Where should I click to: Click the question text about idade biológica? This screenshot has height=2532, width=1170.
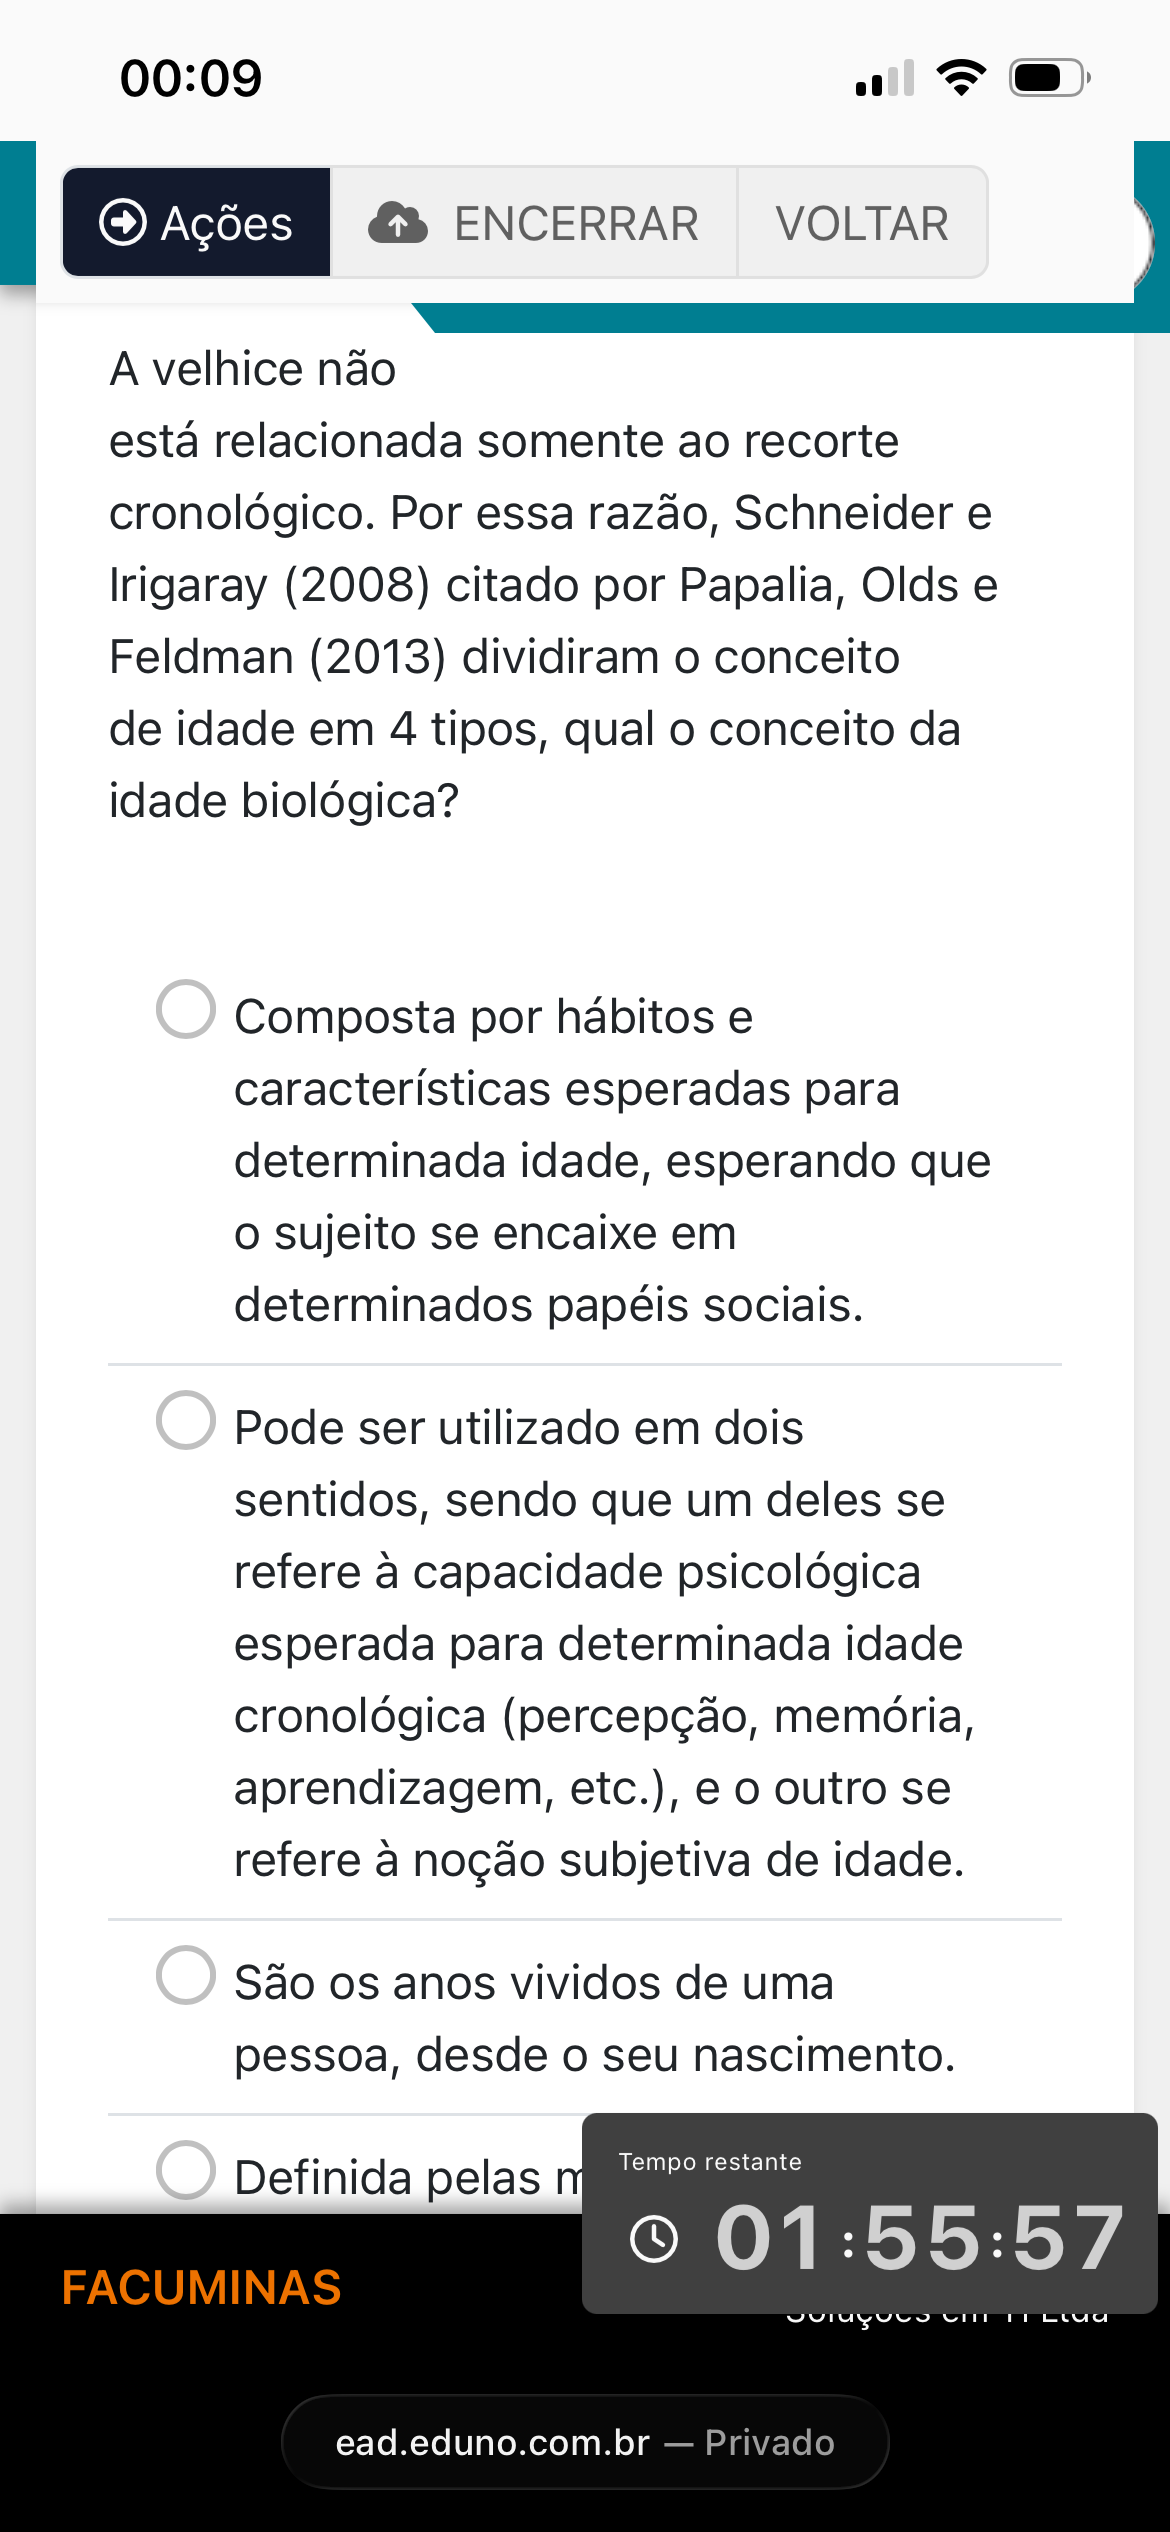[x=553, y=585]
